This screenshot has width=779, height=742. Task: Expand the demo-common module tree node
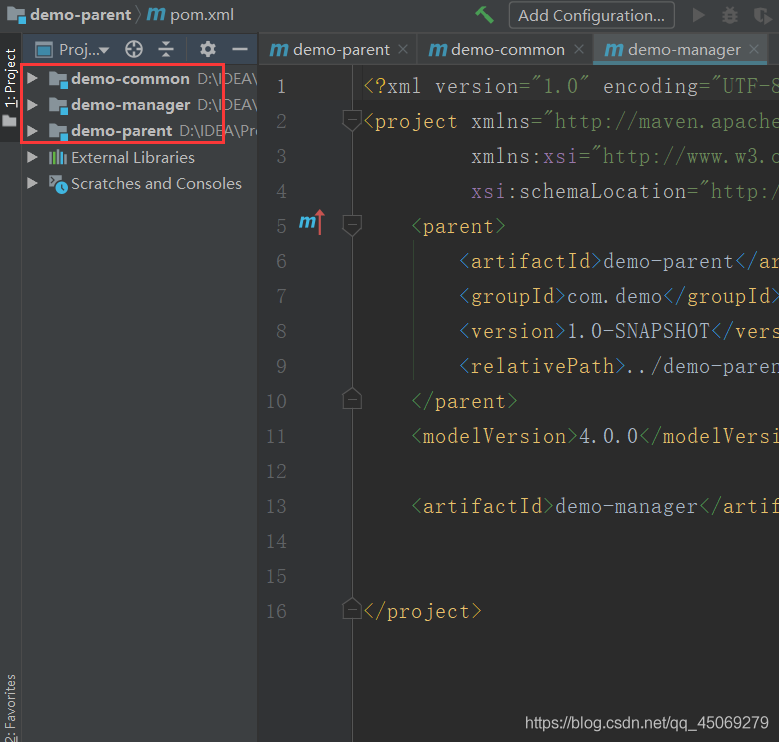coord(33,78)
